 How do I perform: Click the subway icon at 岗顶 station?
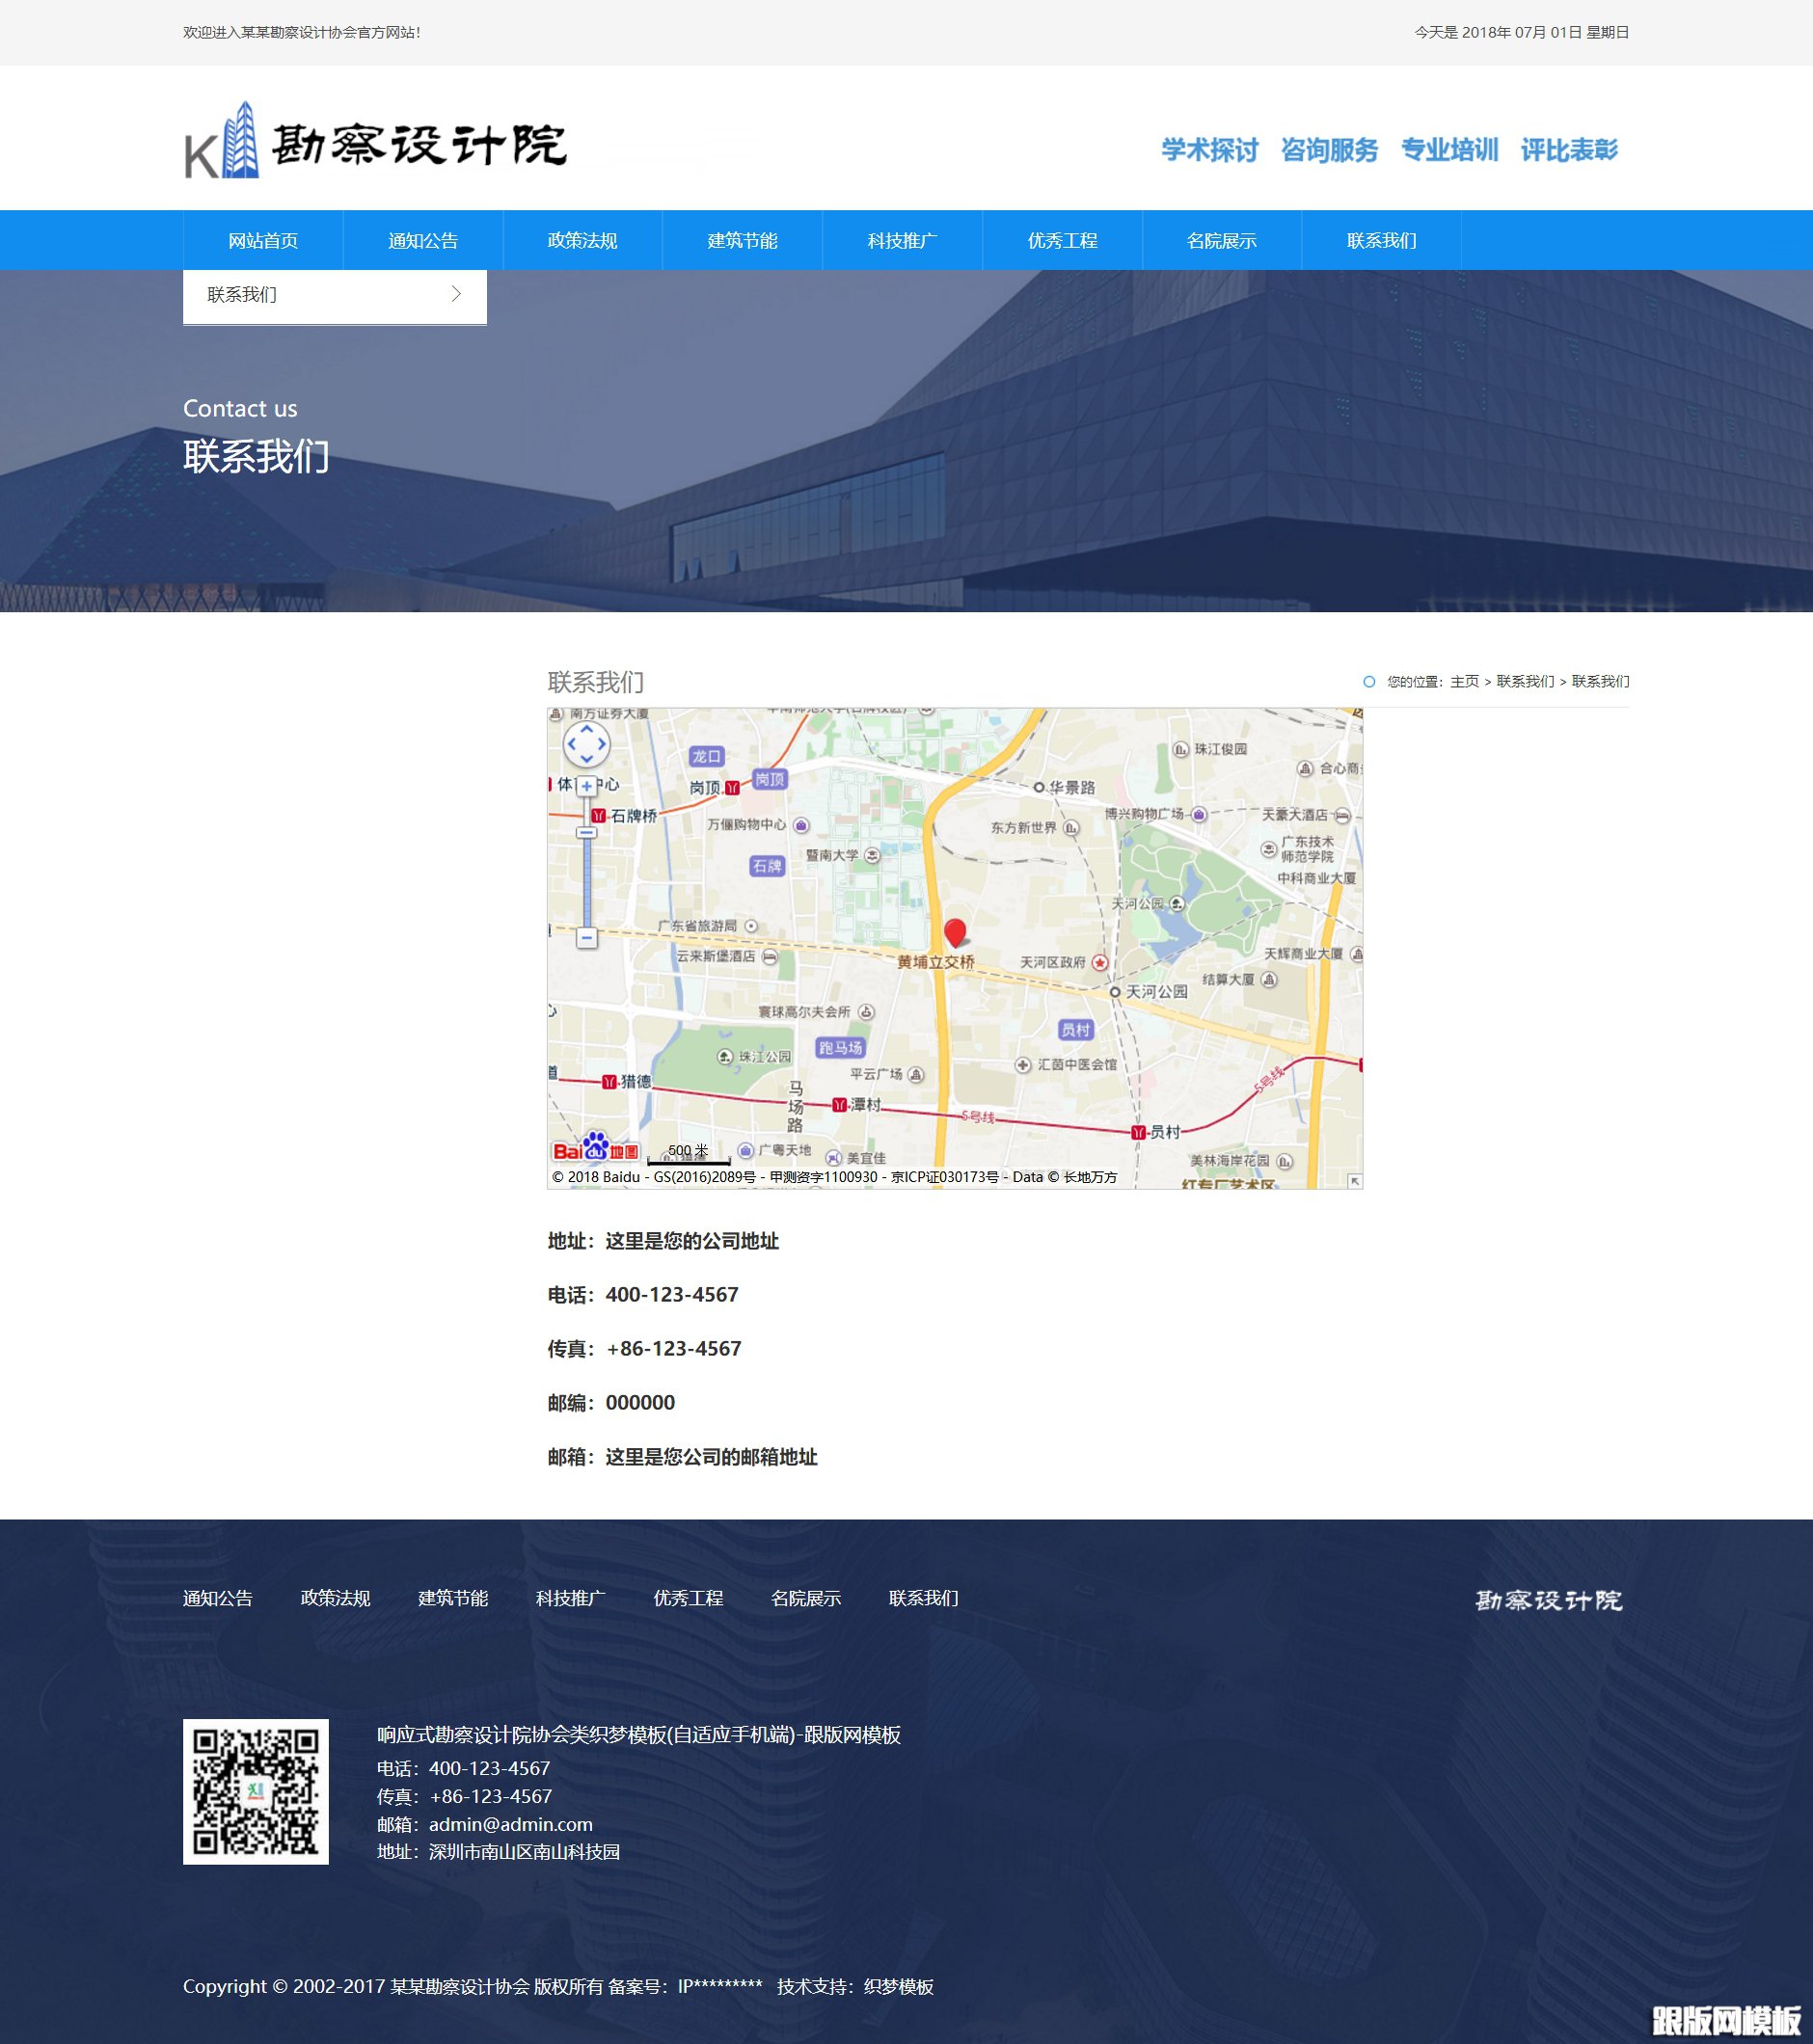pos(732,789)
